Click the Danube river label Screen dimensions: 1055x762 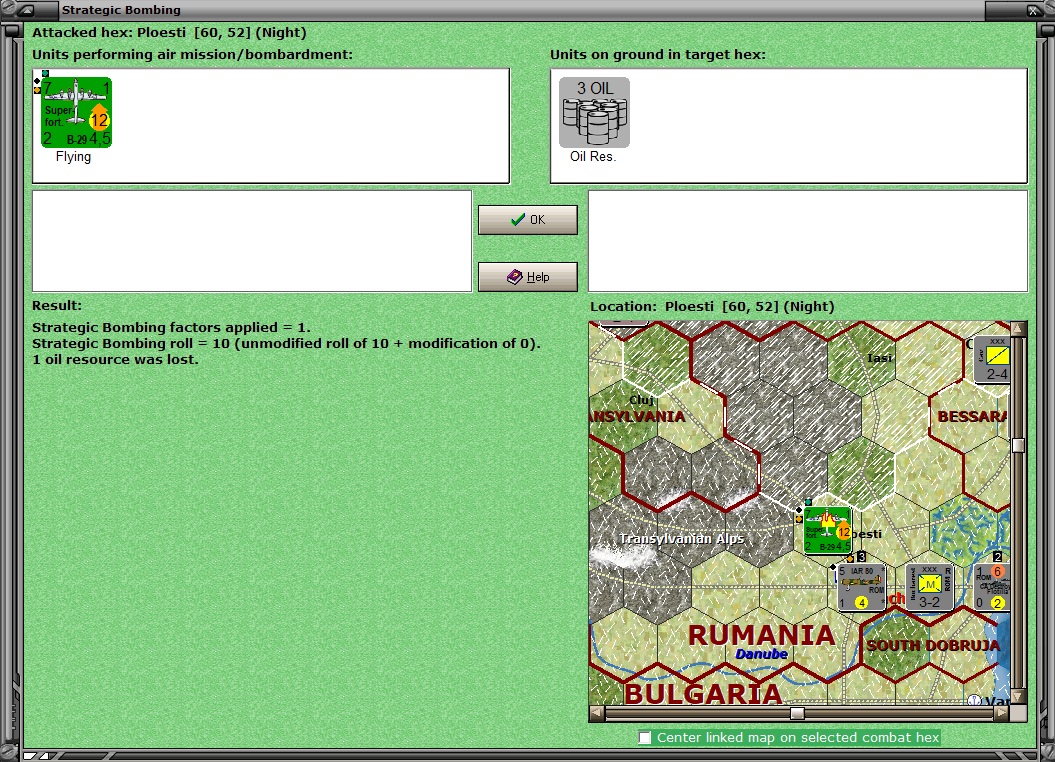click(x=761, y=654)
